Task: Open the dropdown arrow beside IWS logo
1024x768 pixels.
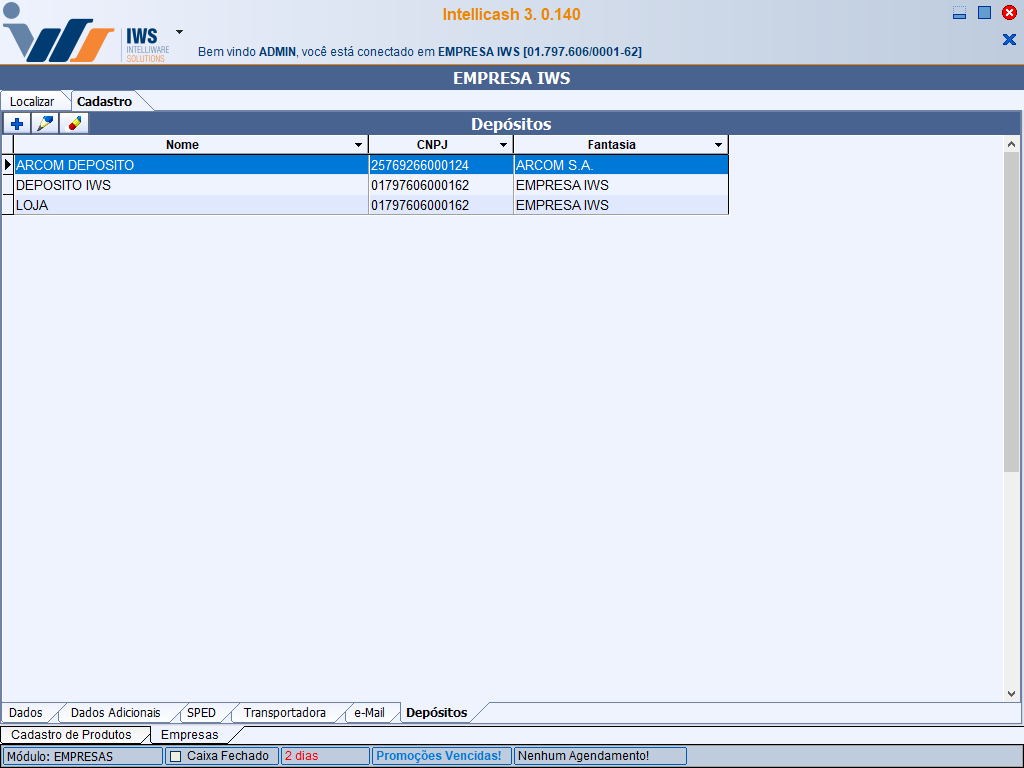Action: click(x=179, y=32)
